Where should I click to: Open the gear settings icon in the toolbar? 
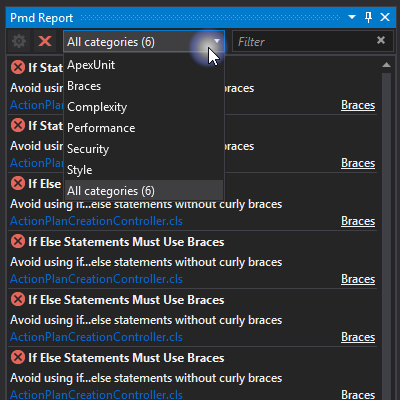[19, 41]
